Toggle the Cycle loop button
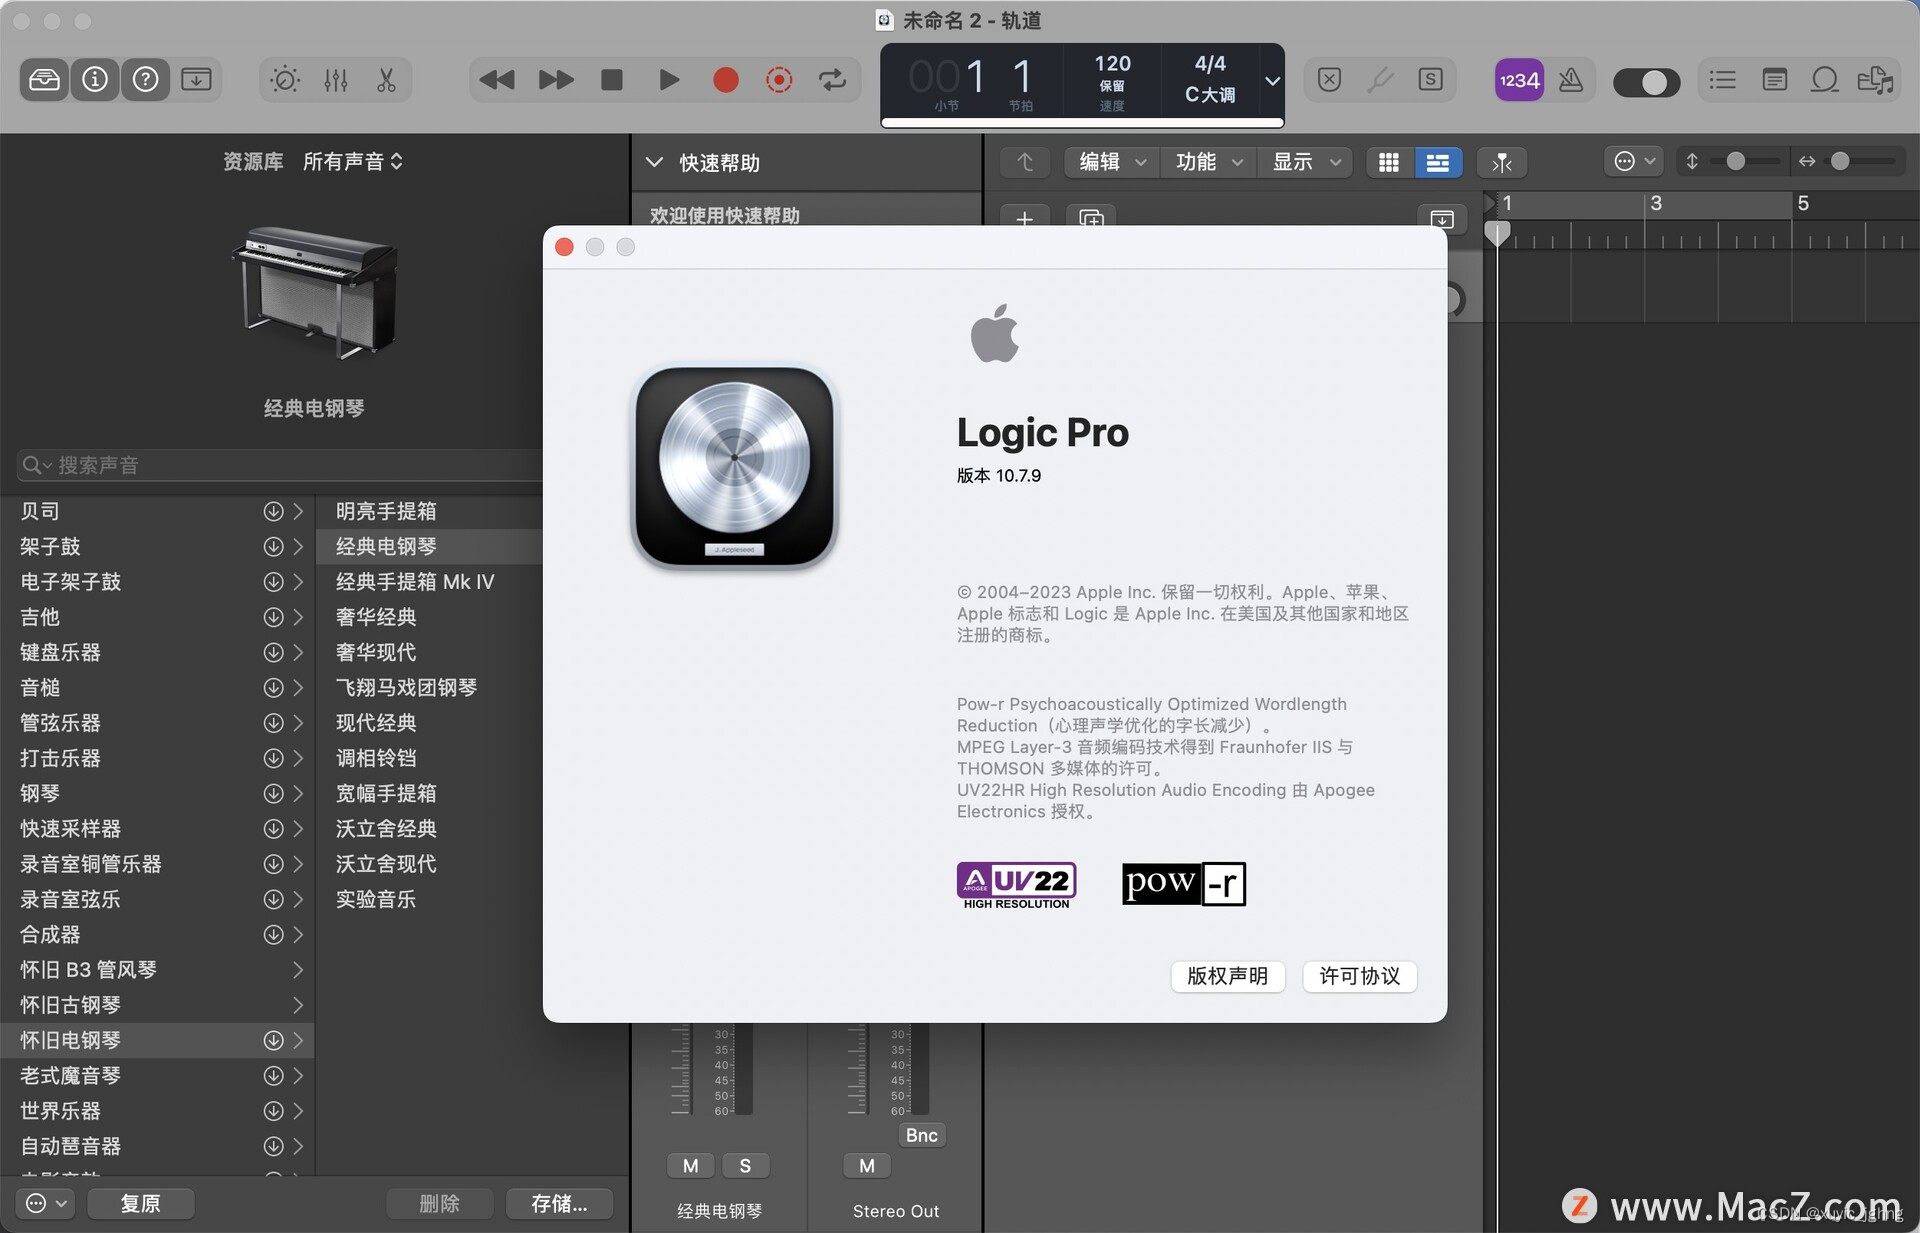This screenshot has height=1233, width=1920. click(832, 80)
